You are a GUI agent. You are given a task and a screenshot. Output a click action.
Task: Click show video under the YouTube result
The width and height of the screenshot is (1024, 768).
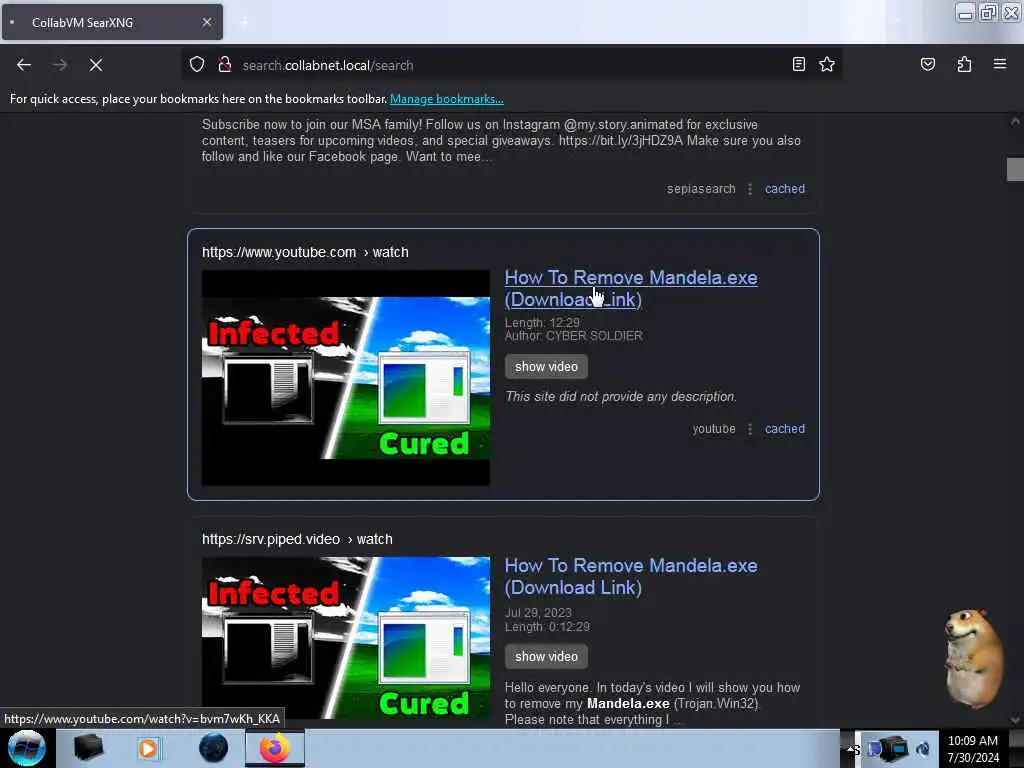pyautogui.click(x=546, y=366)
